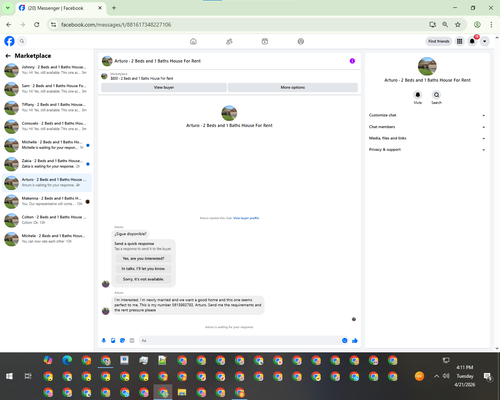Click Arturo profile thumbnail in right panel
Screen dimensions: 500x400
click(x=427, y=66)
